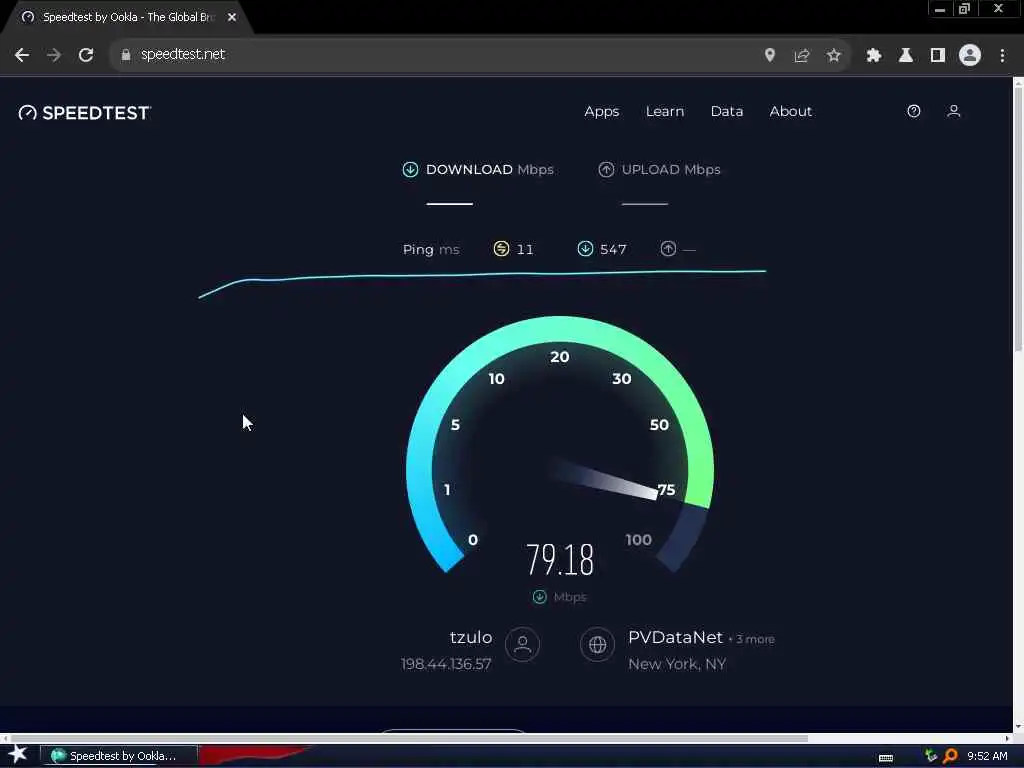Click the 198.44.136.57 IP address

446,664
